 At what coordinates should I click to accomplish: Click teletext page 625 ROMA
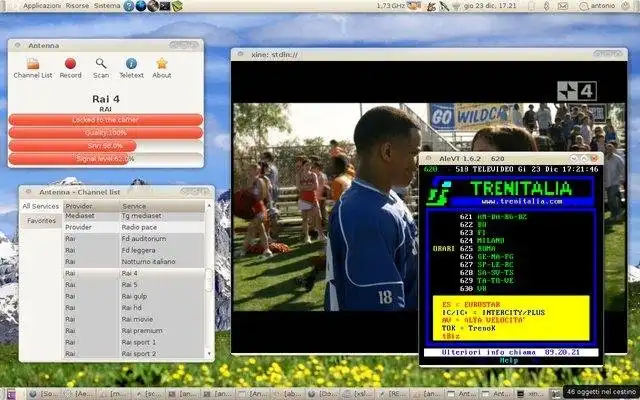coord(478,249)
